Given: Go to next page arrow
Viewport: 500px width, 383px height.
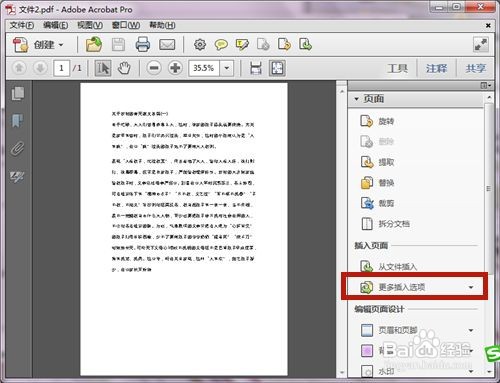Looking at the screenshot, I should click(x=40, y=68).
